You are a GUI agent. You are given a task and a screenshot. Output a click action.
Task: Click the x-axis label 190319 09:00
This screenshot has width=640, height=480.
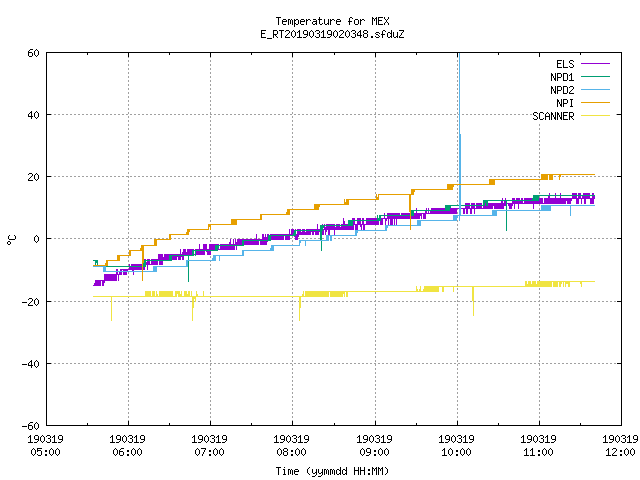coord(374,446)
